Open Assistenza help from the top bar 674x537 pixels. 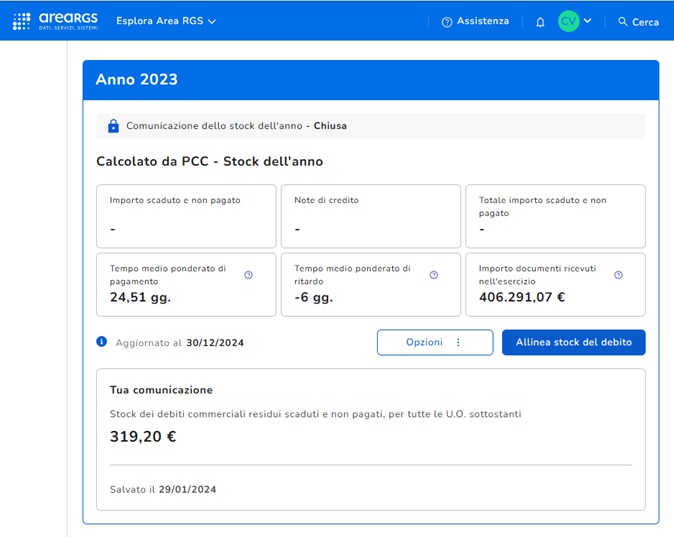pos(475,21)
